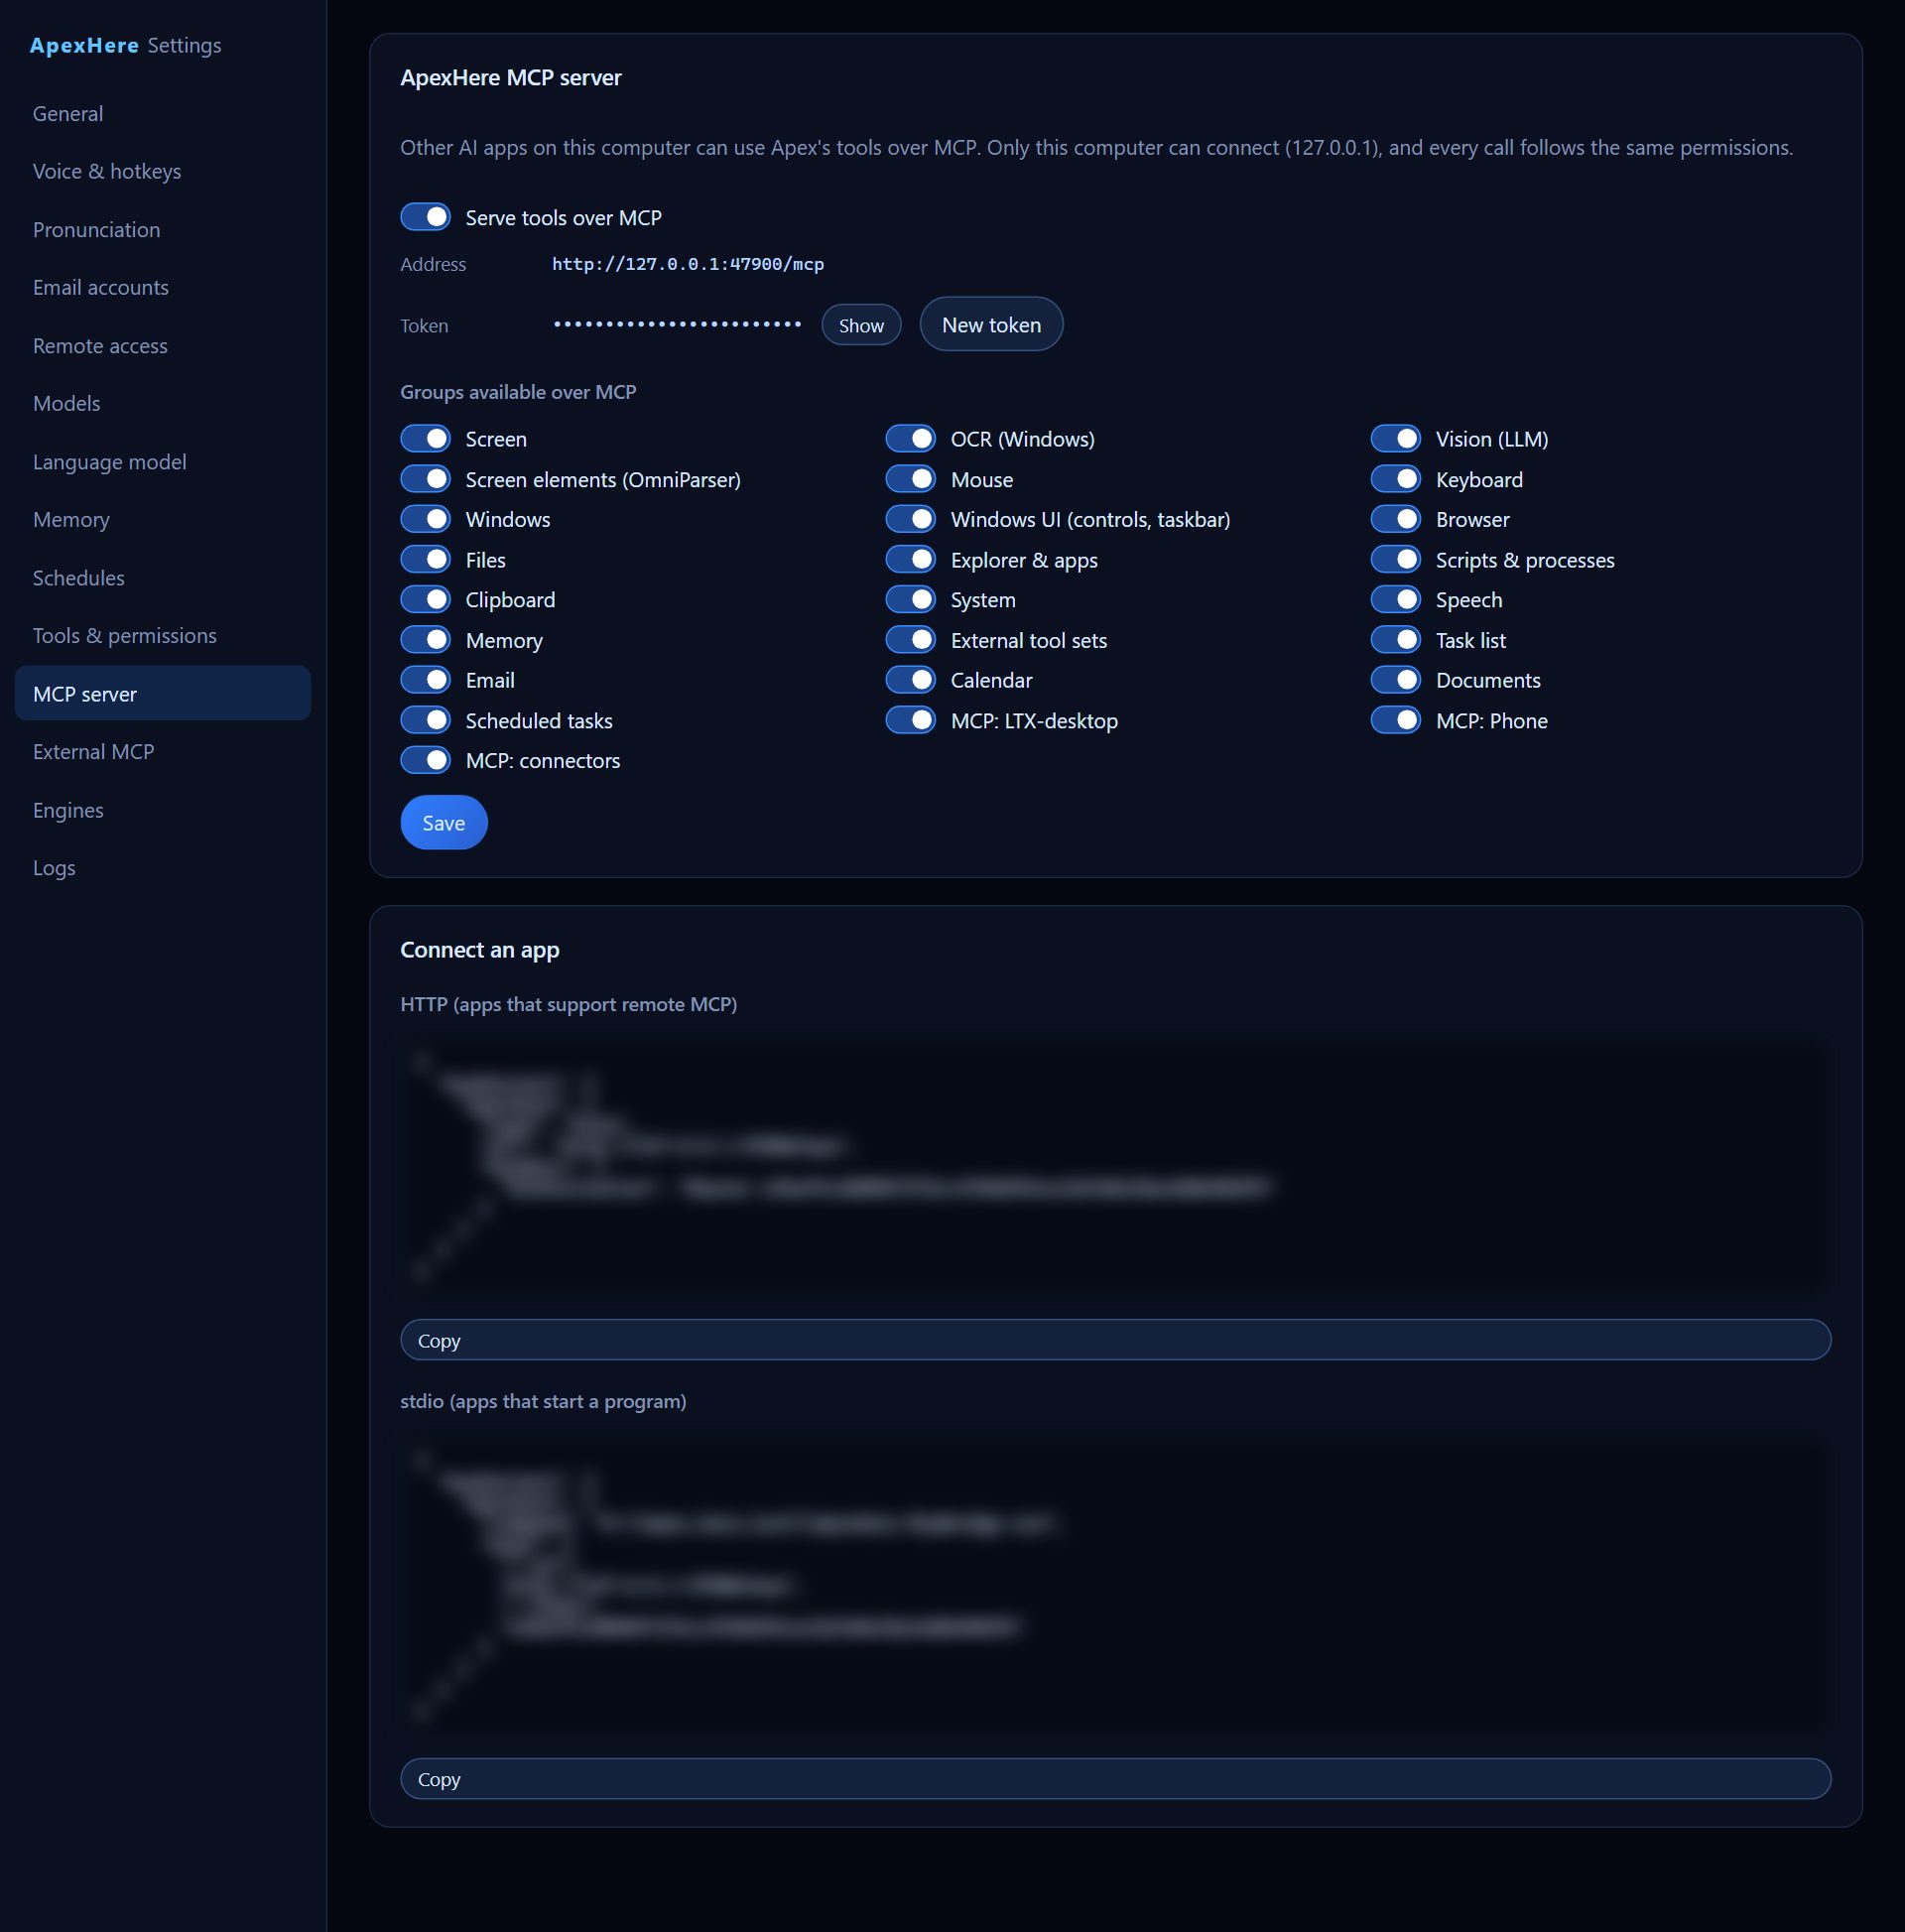Toggle Scripts & processes group
Image resolution: width=1905 pixels, height=1932 pixels.
point(1395,560)
